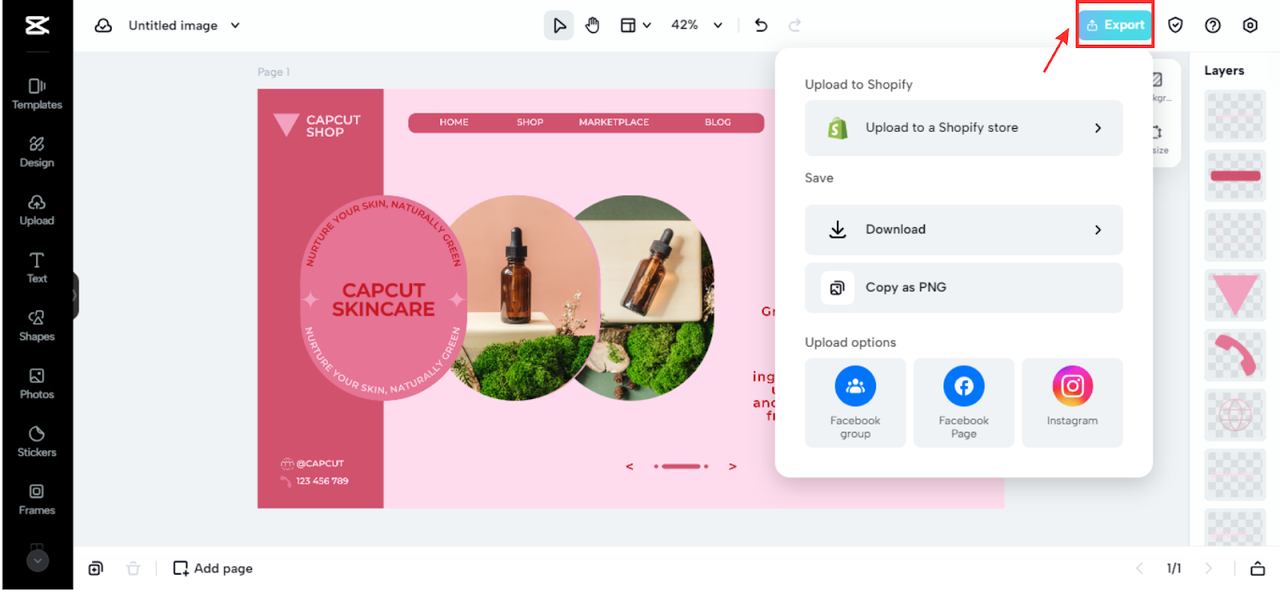Go to previous page arrow
The height and width of the screenshot is (595, 1280).
(1139, 569)
